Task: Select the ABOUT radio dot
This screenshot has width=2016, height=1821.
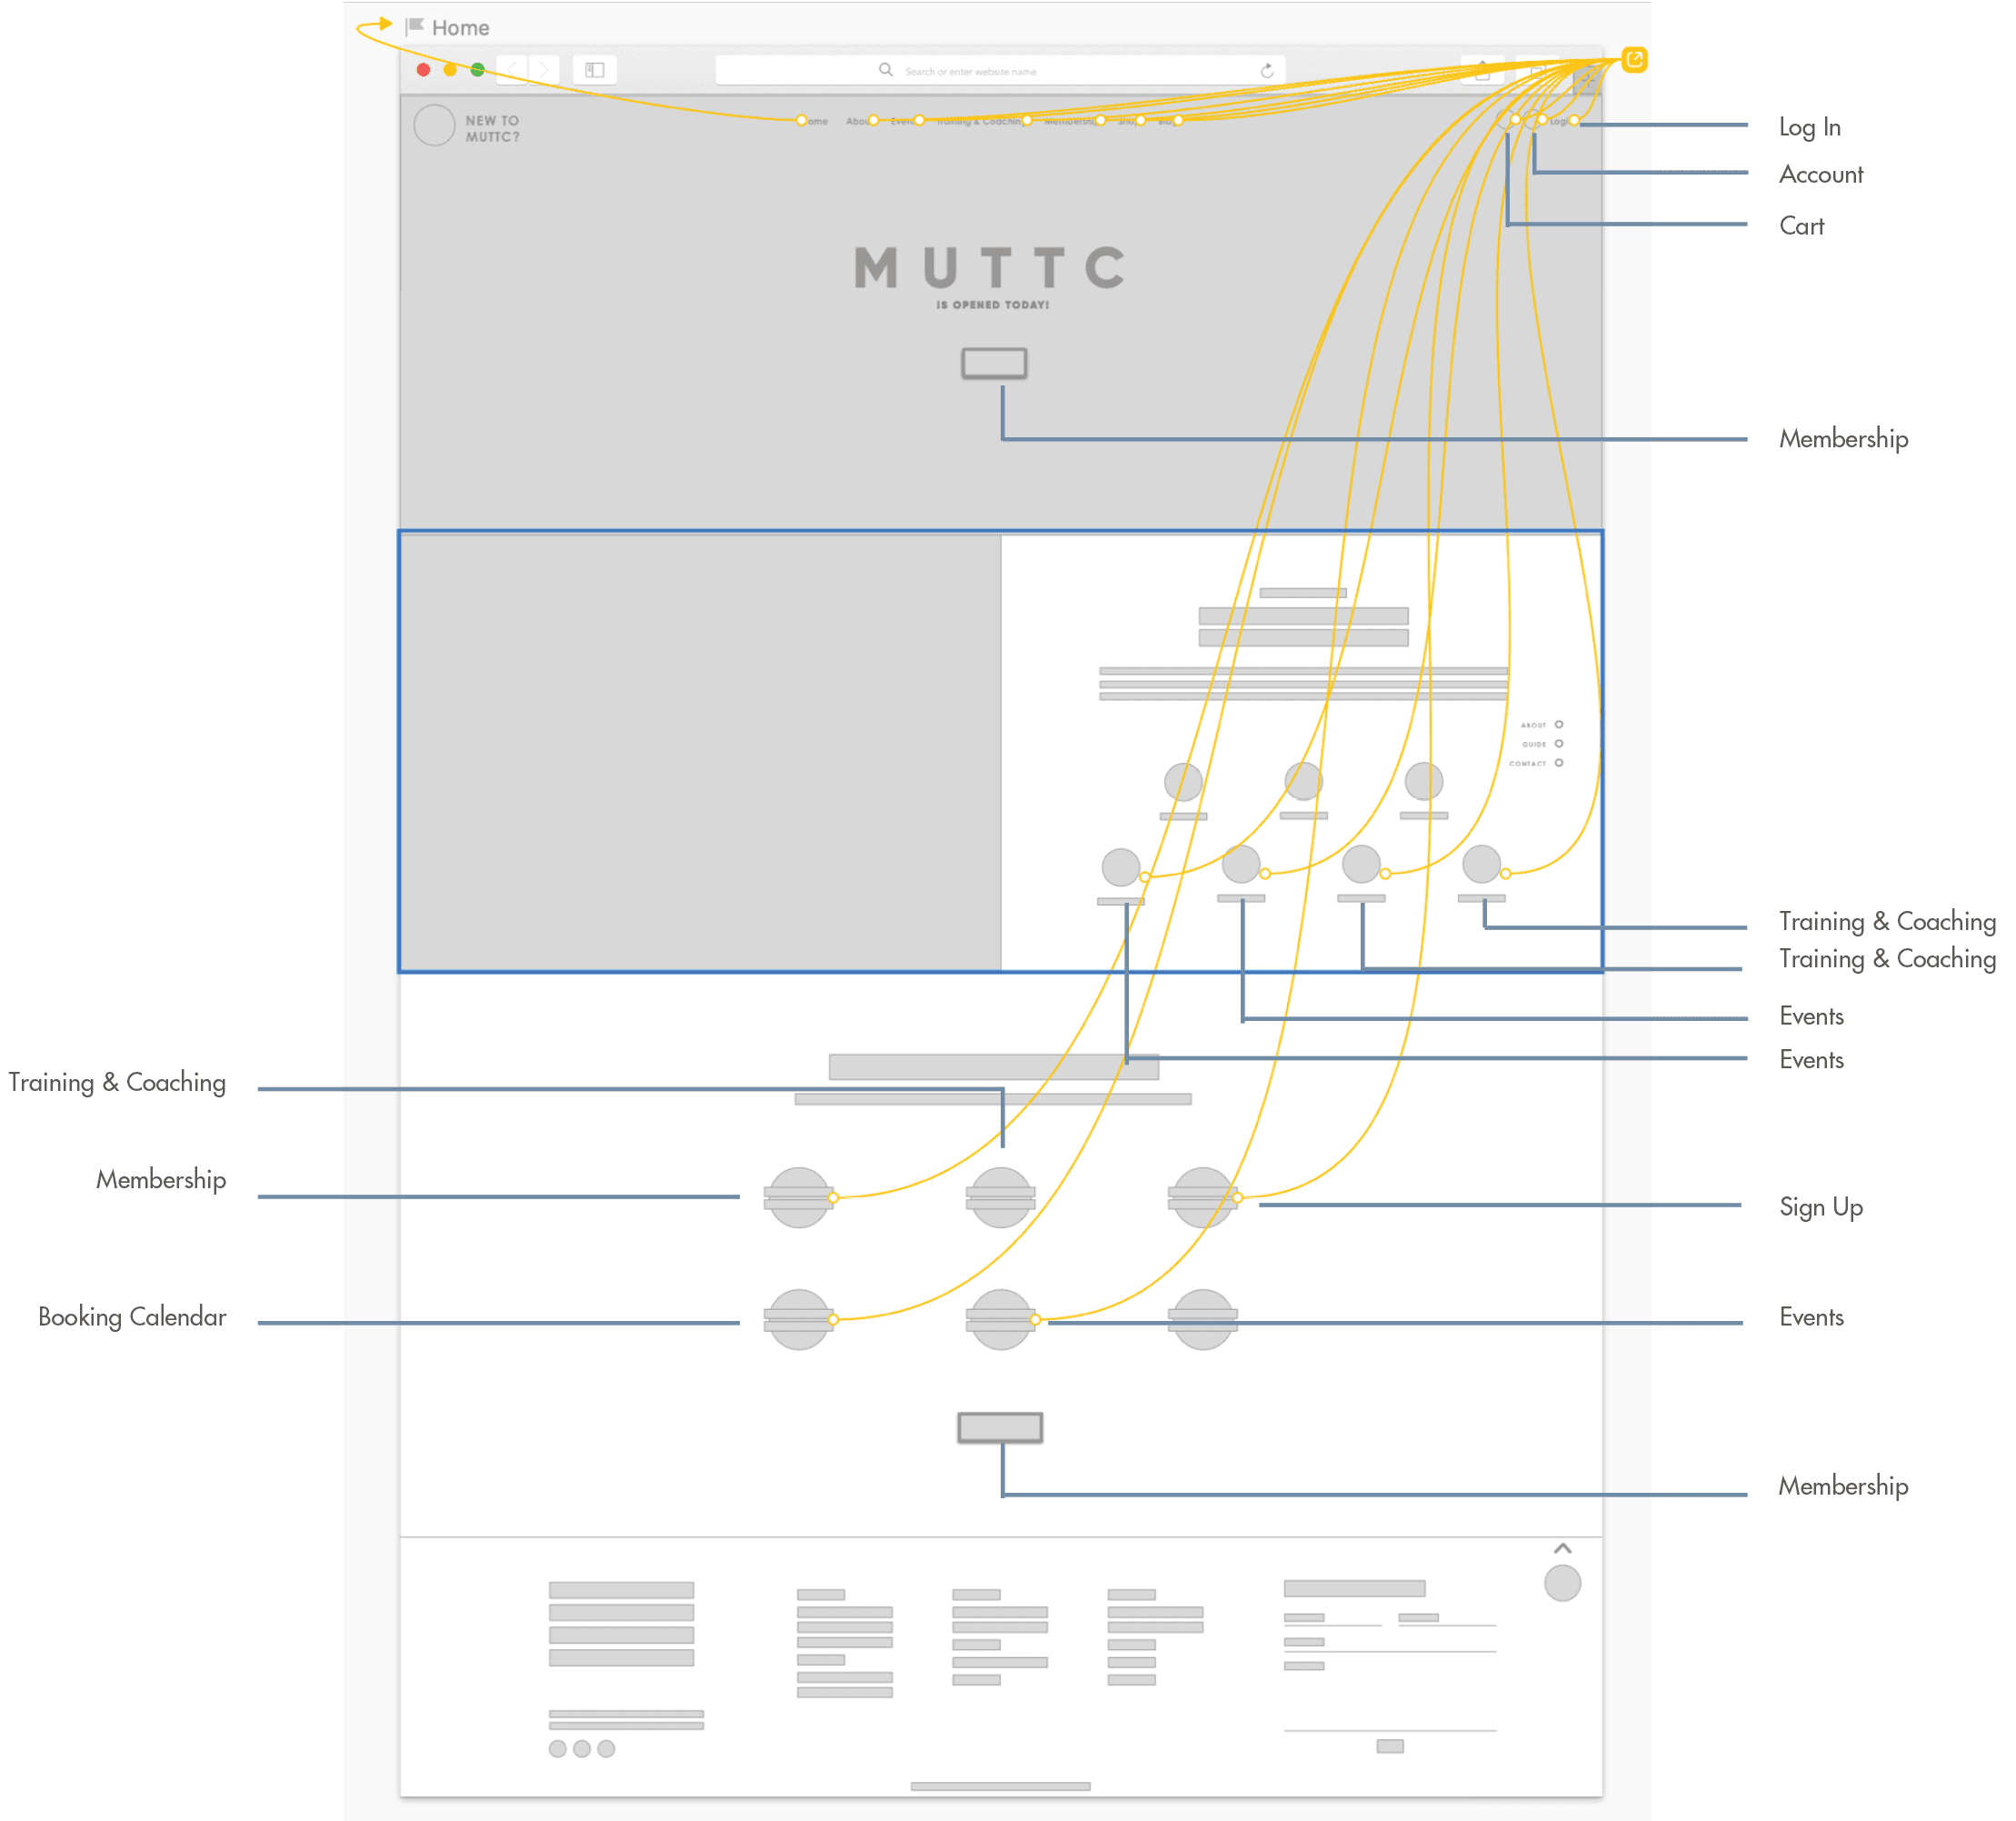Action: tap(1559, 724)
